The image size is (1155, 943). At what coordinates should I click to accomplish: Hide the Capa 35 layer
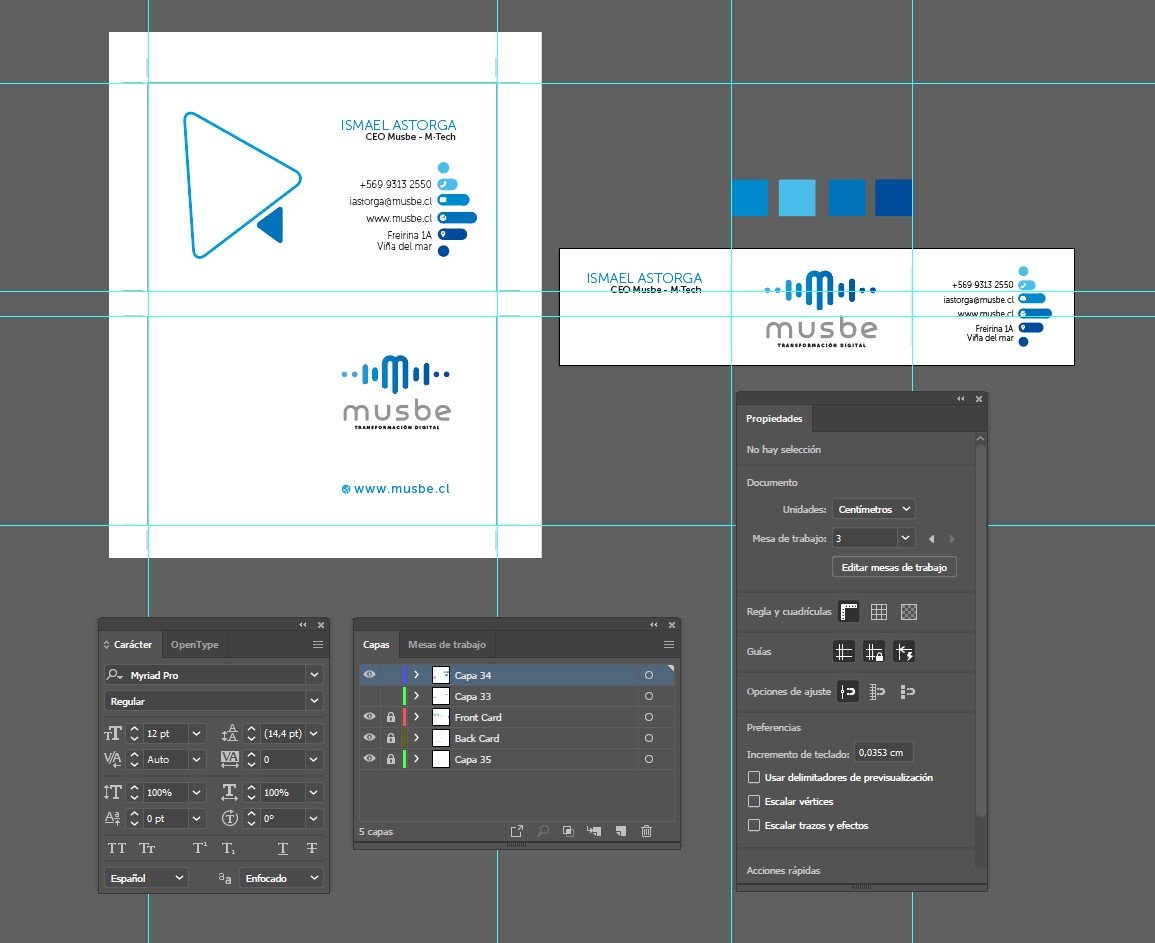coord(370,758)
